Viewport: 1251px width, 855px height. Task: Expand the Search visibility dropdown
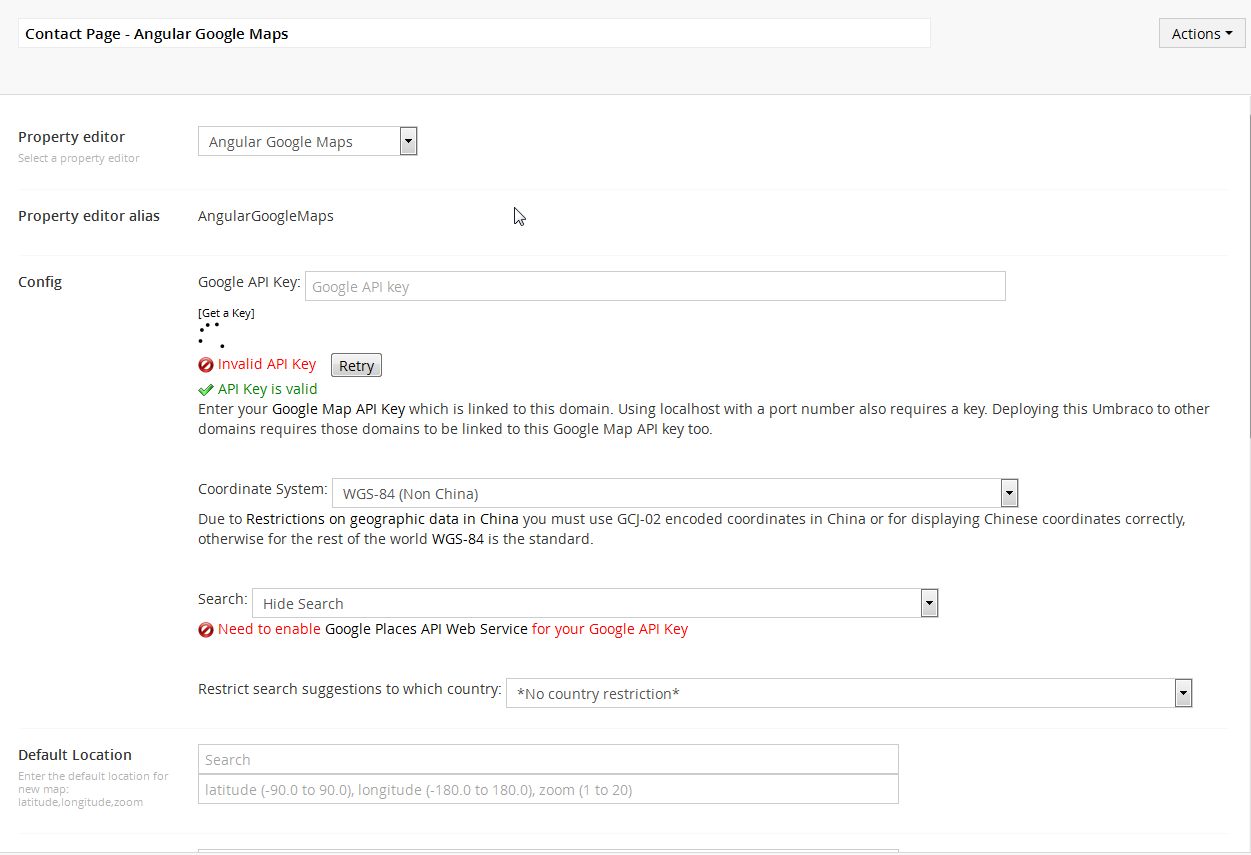click(595, 603)
